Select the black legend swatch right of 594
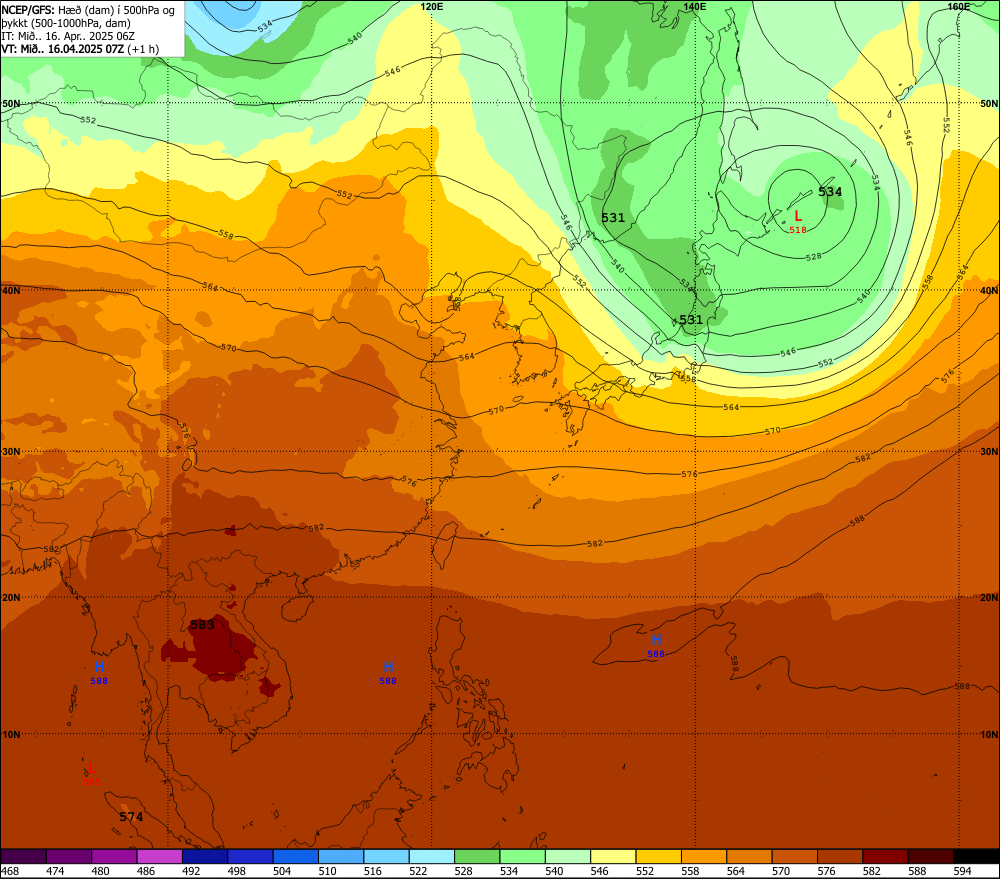The width and height of the screenshot is (1000, 879). click(x=975, y=856)
